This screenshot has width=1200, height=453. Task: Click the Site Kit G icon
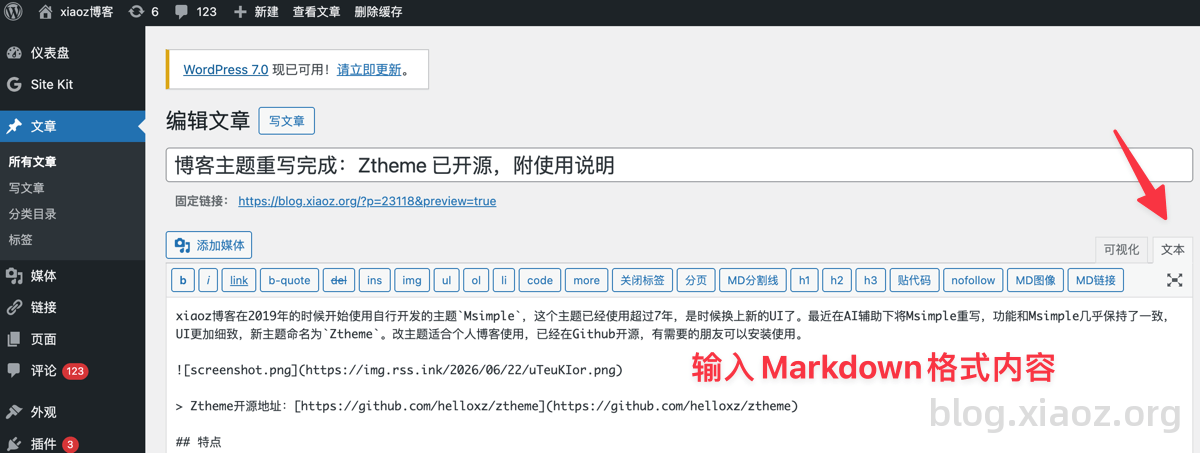point(14,85)
